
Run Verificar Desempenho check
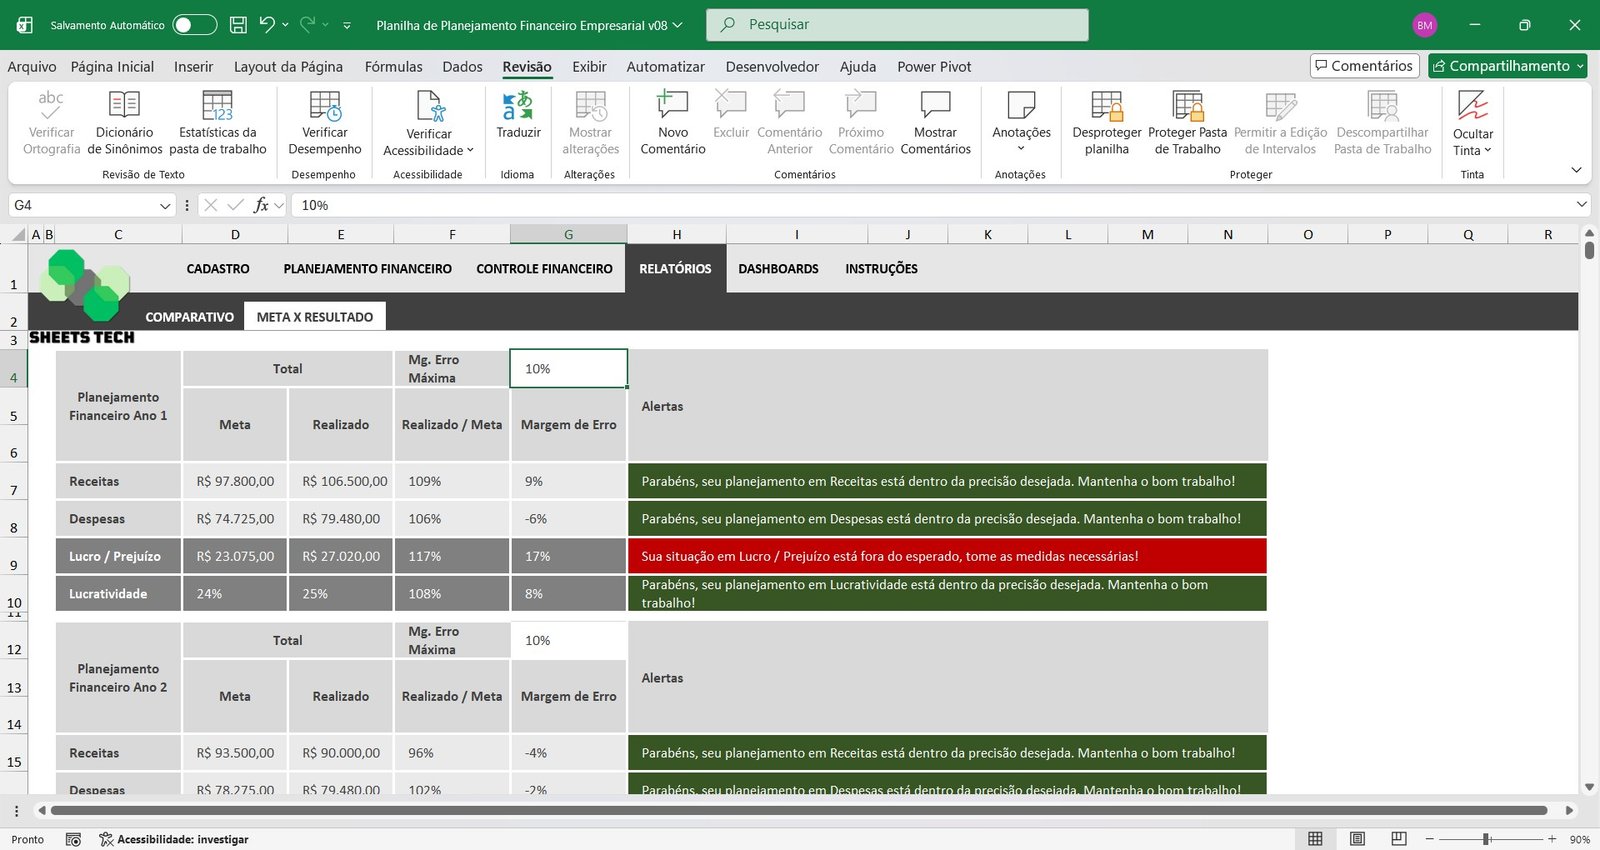click(325, 122)
